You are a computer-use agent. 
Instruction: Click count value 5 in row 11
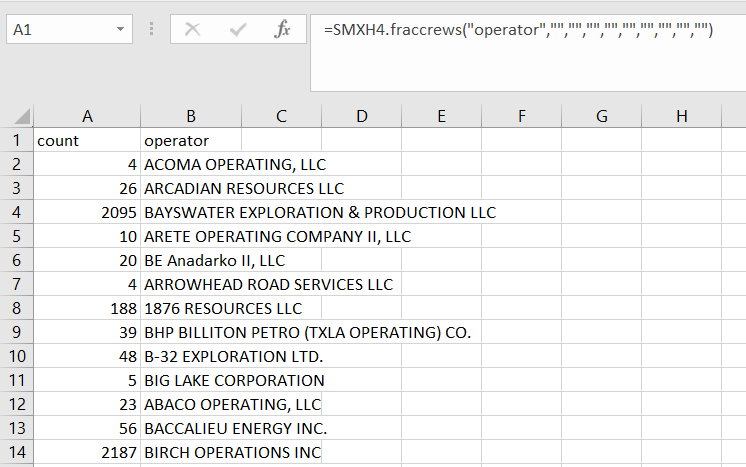(132, 380)
